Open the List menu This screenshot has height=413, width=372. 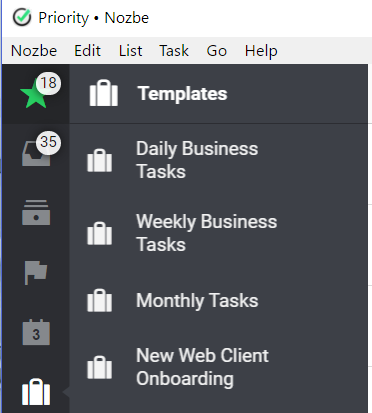click(130, 51)
